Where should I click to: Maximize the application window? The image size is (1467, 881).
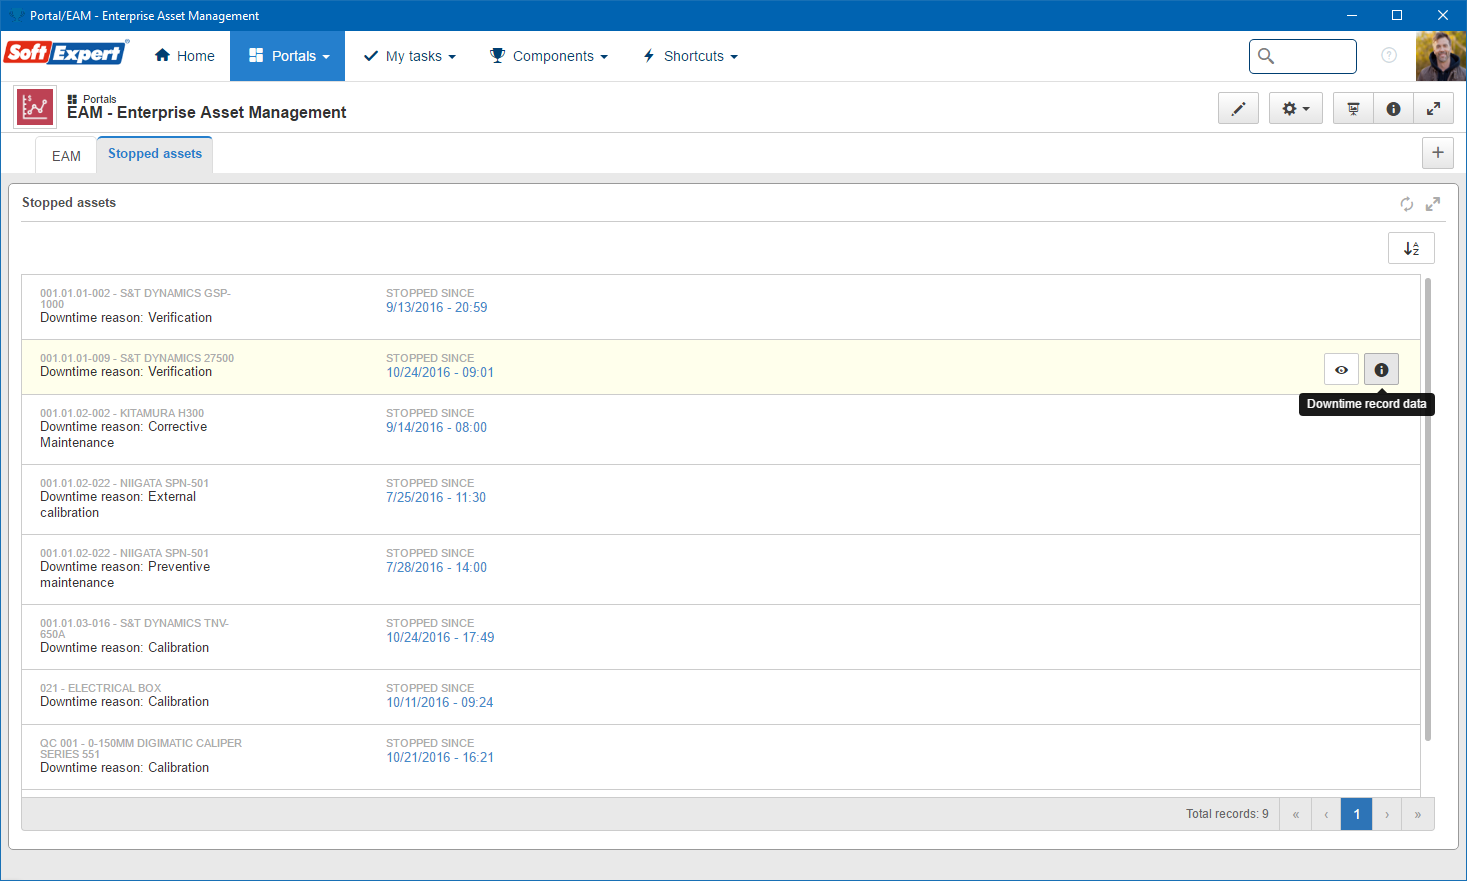point(1397,15)
